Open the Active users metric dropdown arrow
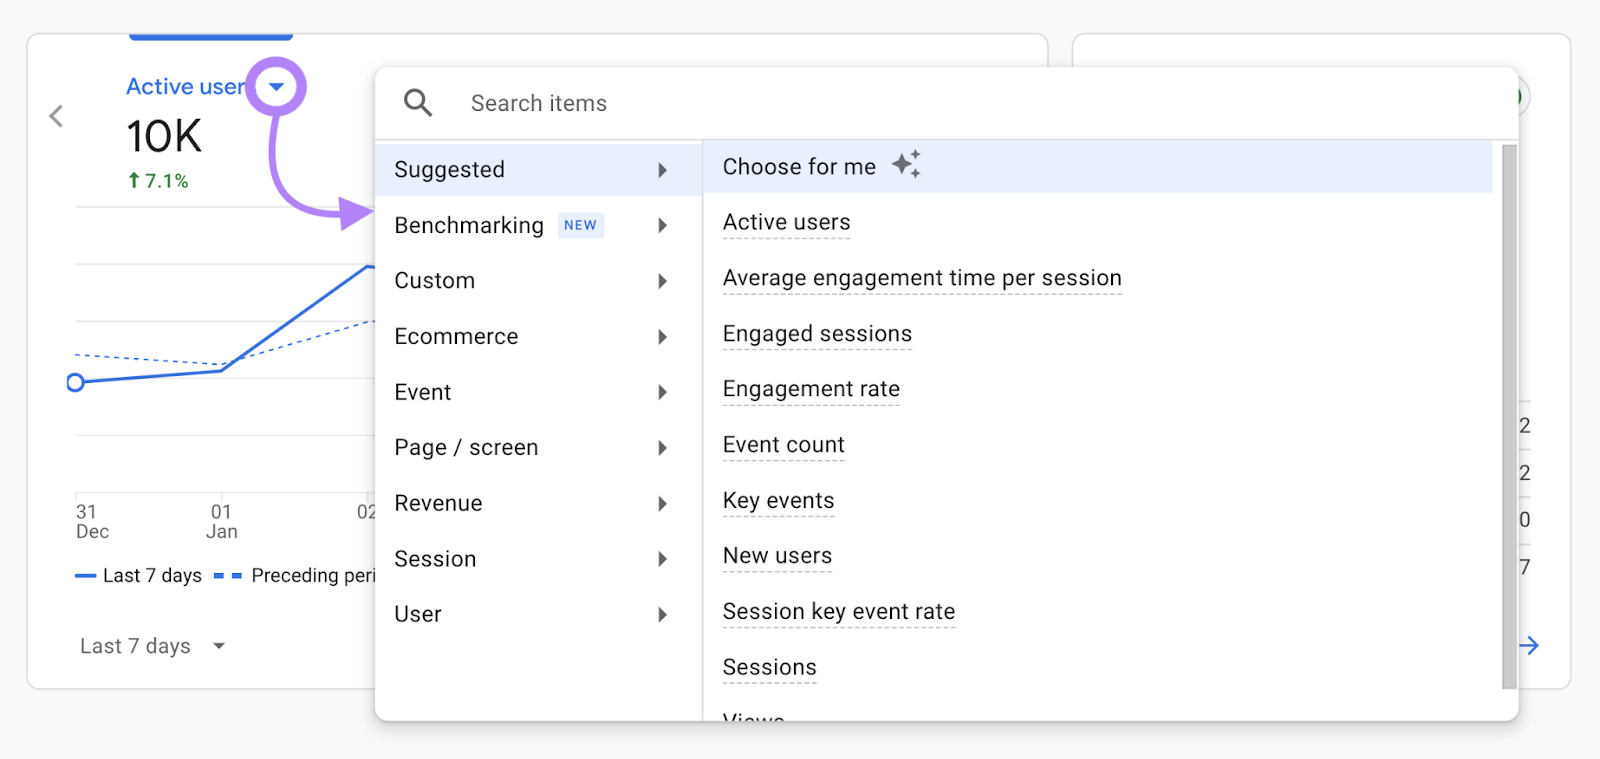 (277, 87)
